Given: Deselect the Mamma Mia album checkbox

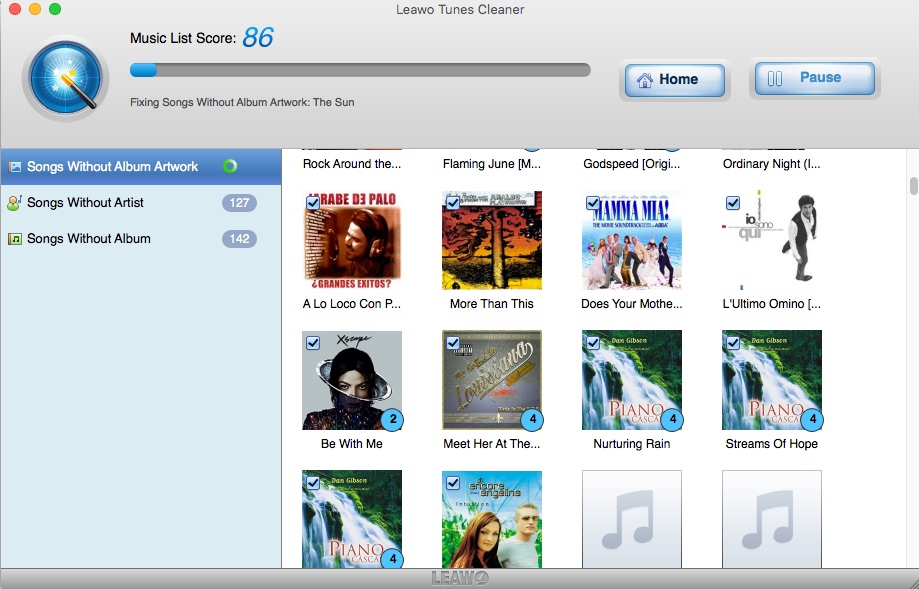Looking at the screenshot, I should pyautogui.click(x=593, y=203).
